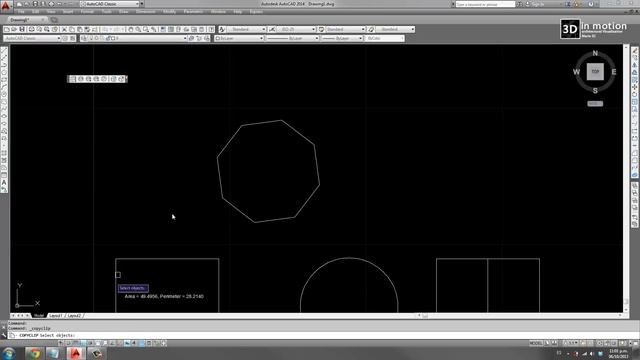Click AutoCAD icon on the taskbar

(x=76, y=353)
